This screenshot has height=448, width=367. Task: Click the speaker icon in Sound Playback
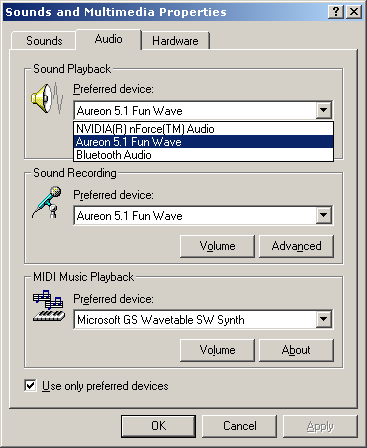click(x=47, y=98)
